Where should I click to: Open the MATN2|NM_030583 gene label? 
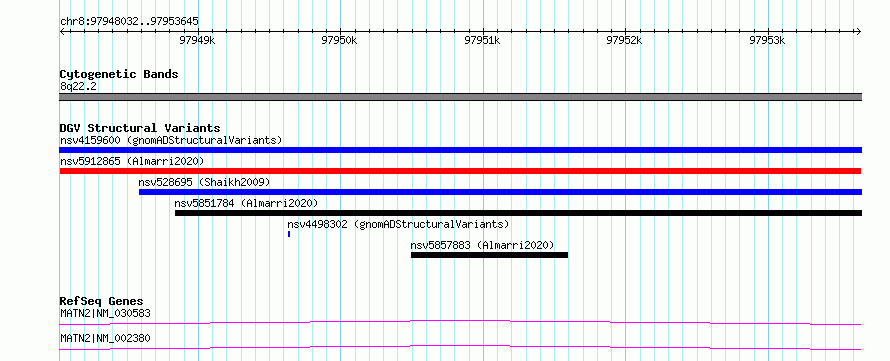[105, 313]
